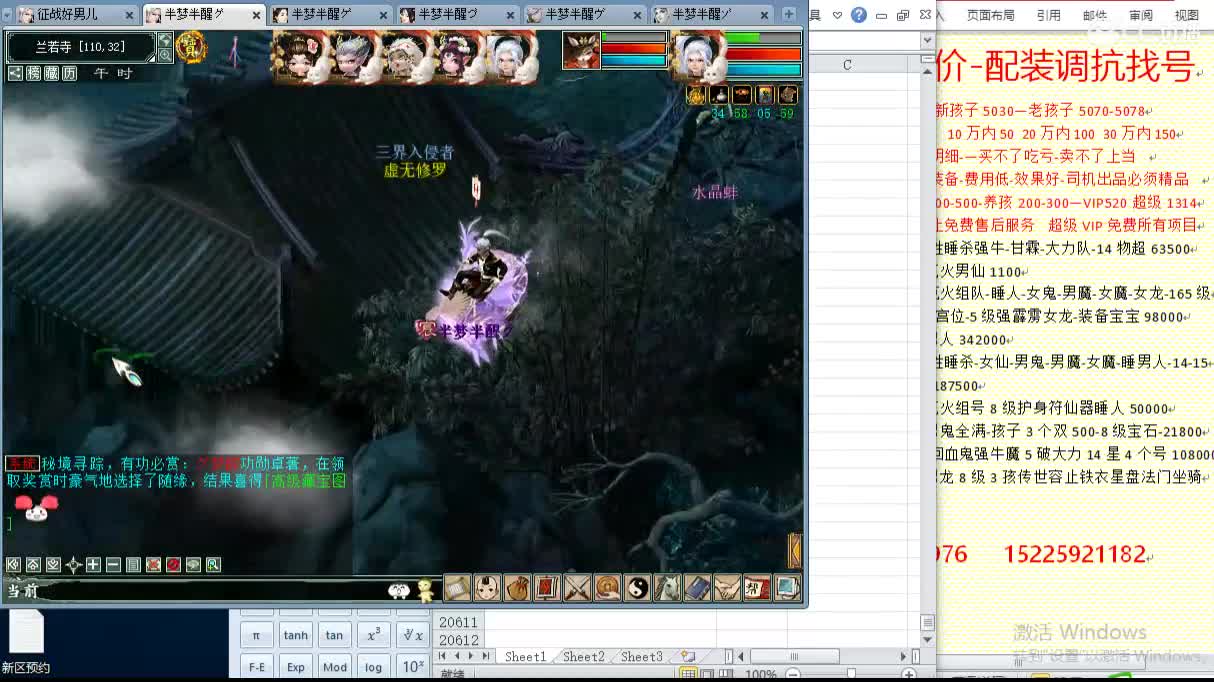Click the calculator tanh button

tap(295, 635)
